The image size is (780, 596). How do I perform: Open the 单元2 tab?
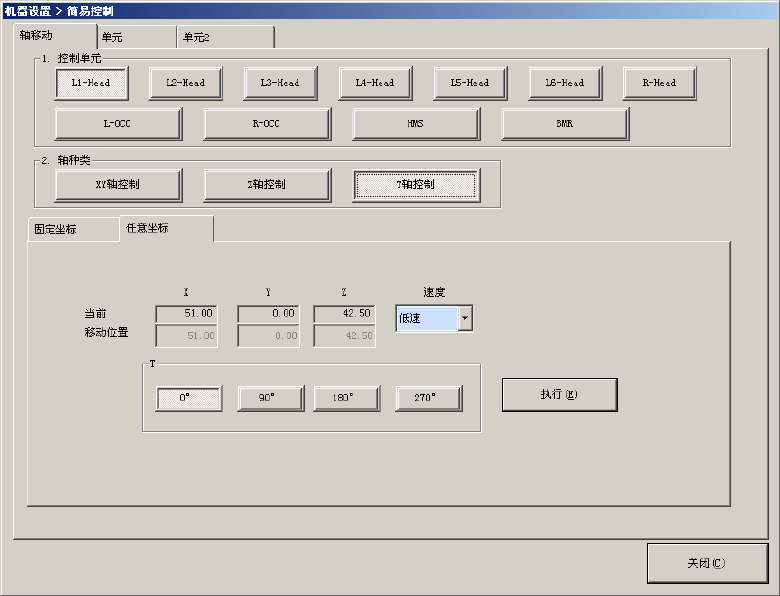[x=225, y=37]
